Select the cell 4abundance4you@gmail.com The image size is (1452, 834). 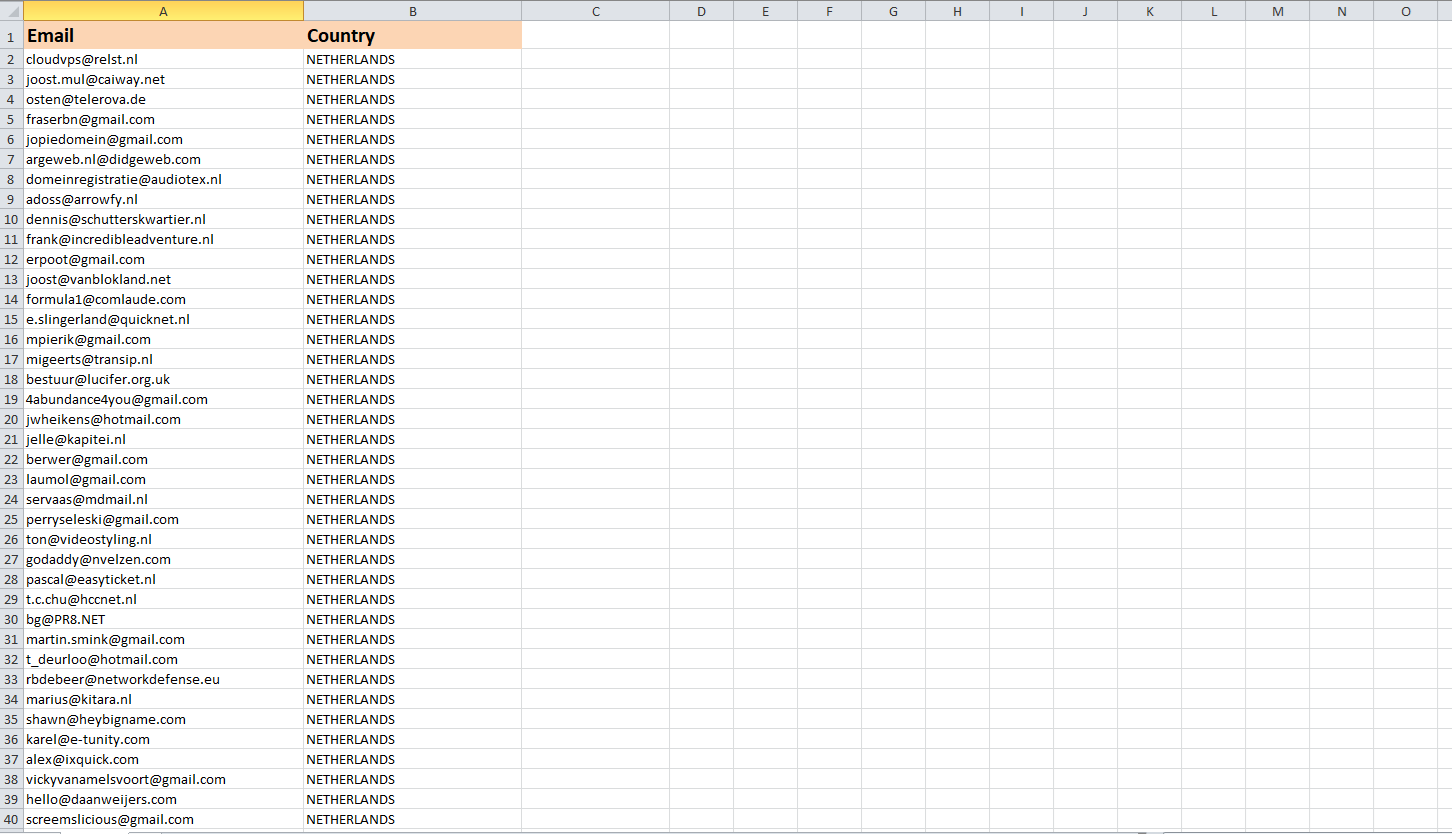point(163,399)
